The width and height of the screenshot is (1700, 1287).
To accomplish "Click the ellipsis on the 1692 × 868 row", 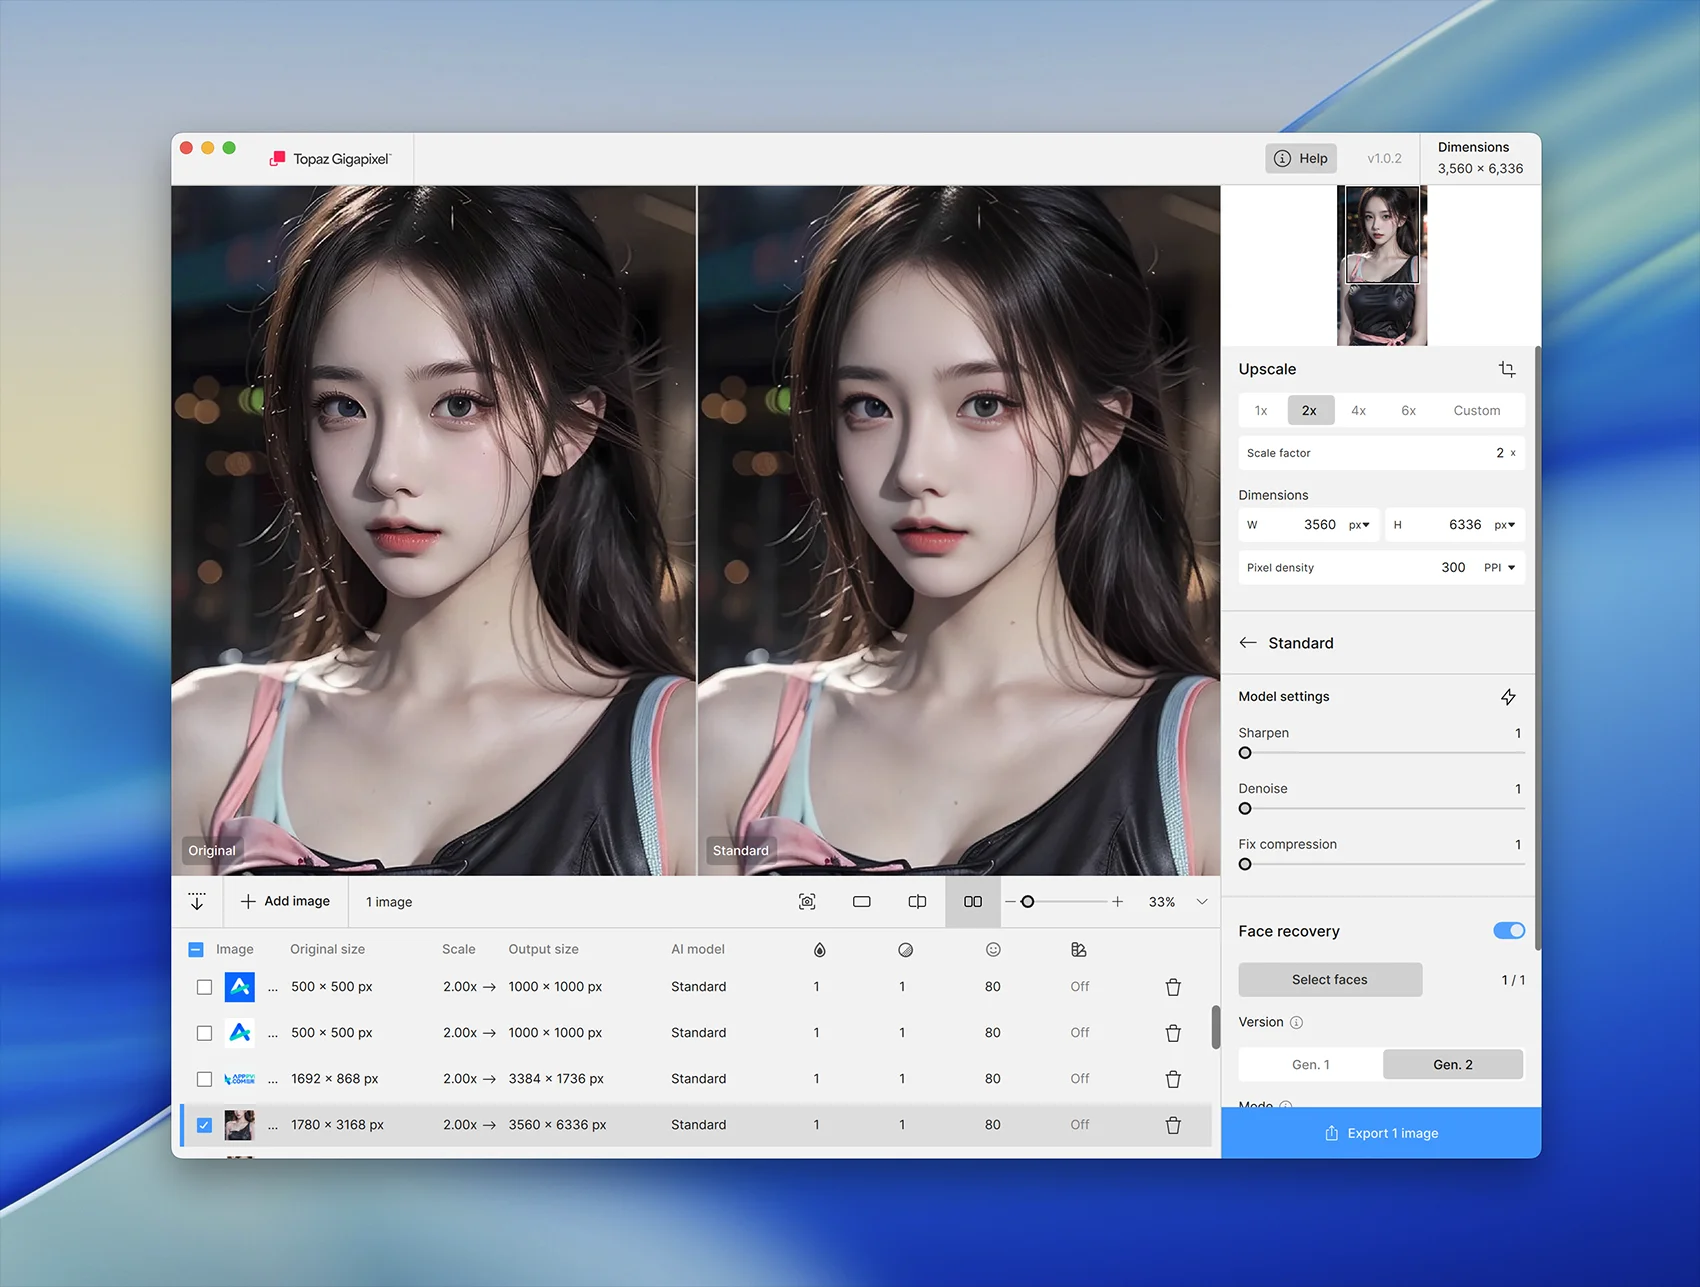I will 273,1079.
